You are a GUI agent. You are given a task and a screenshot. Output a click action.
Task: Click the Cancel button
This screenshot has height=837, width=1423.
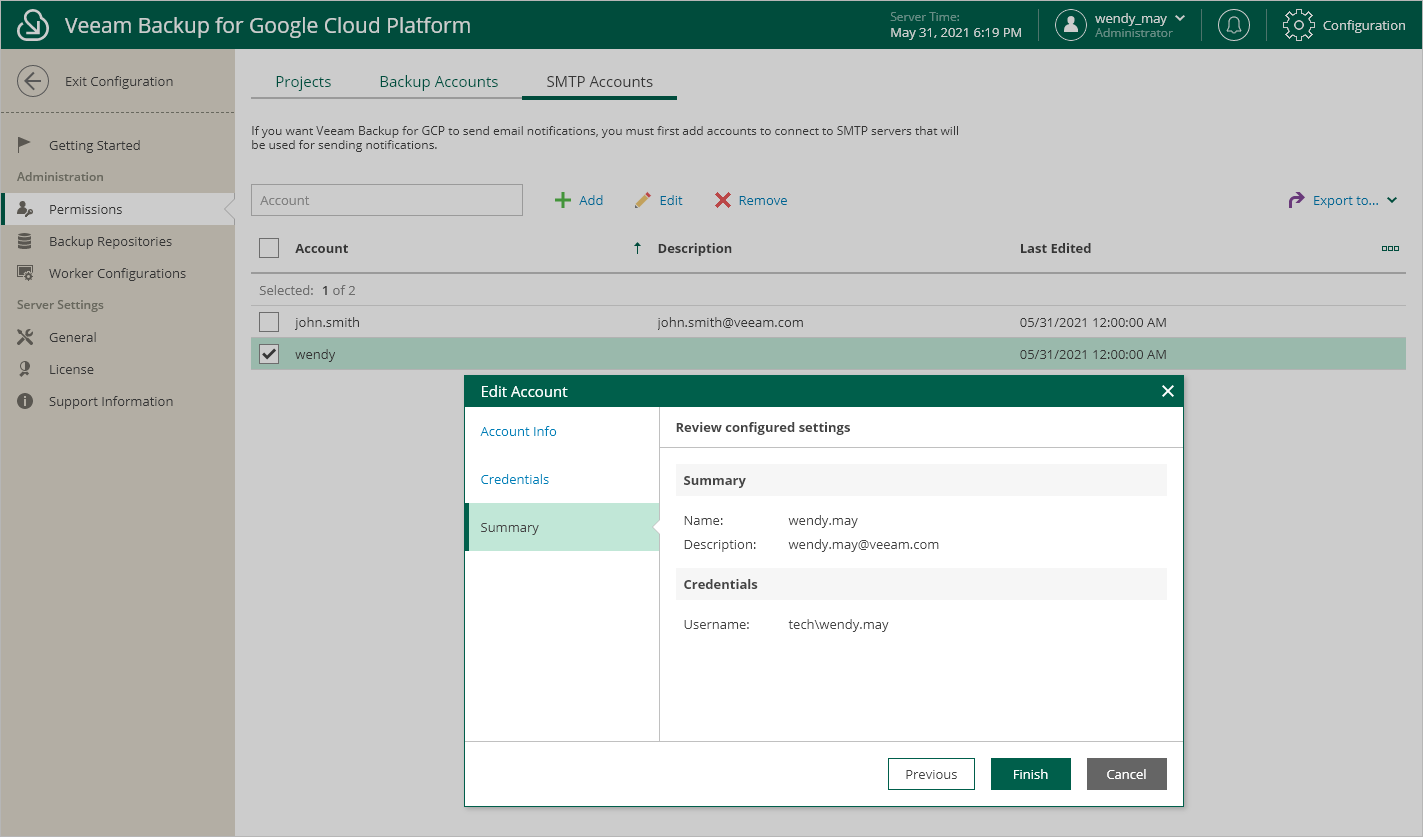pos(1127,774)
